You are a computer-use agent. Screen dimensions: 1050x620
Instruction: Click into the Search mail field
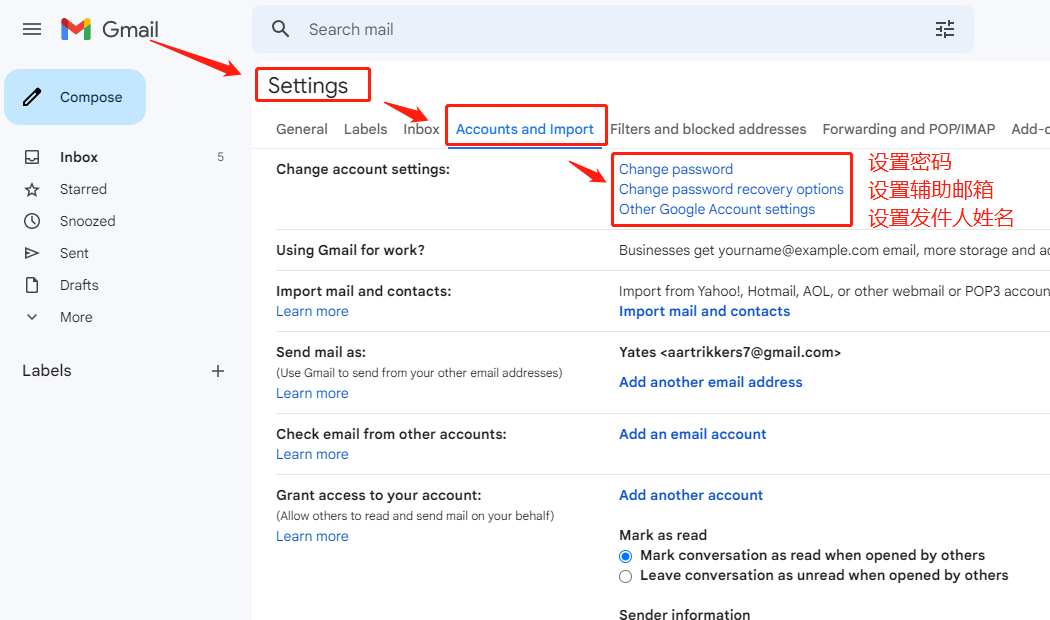click(x=600, y=29)
